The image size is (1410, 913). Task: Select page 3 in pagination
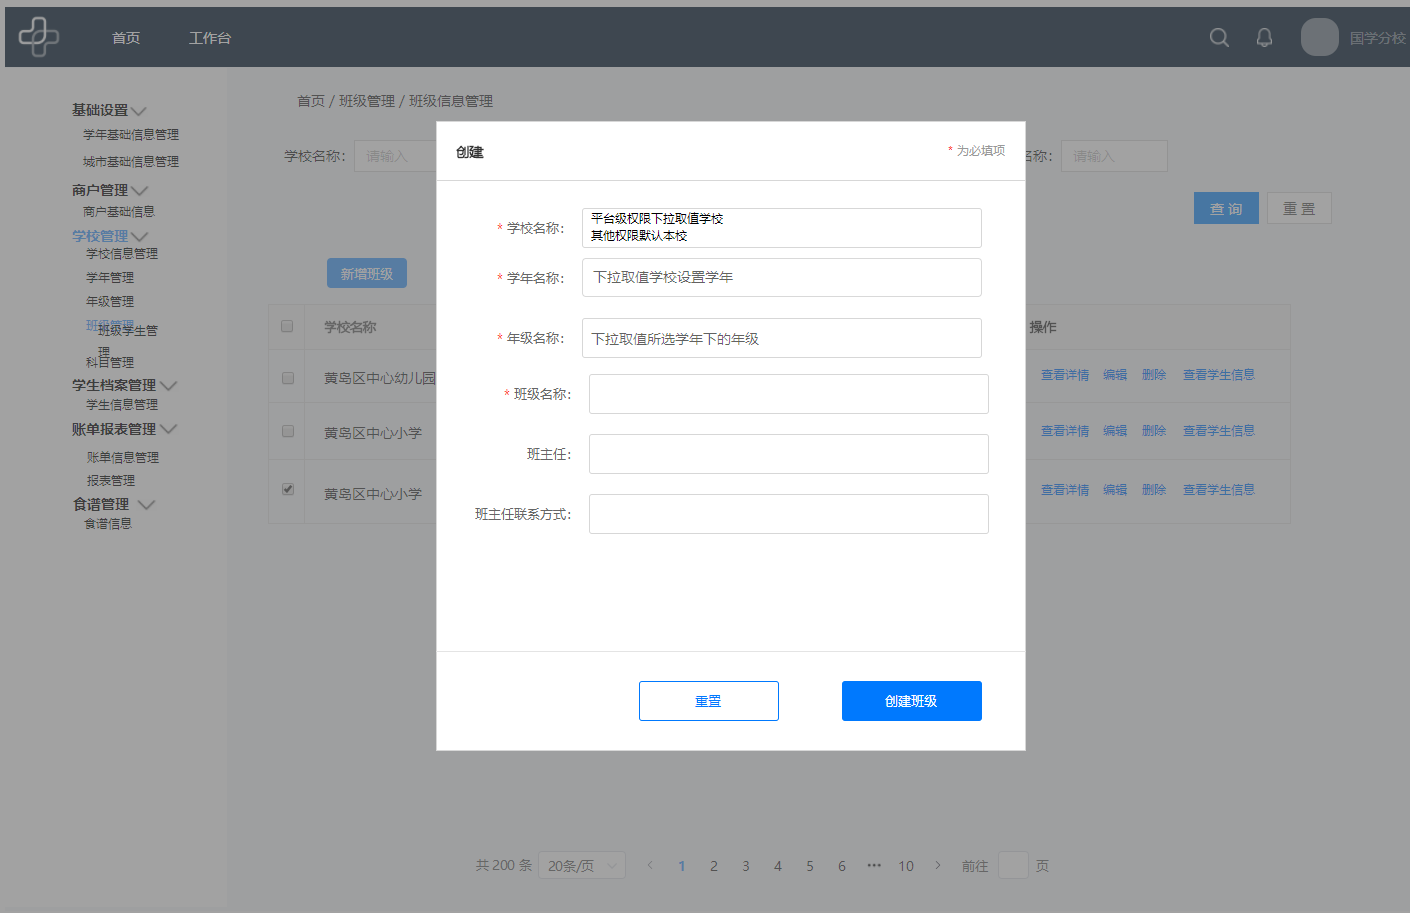746,866
